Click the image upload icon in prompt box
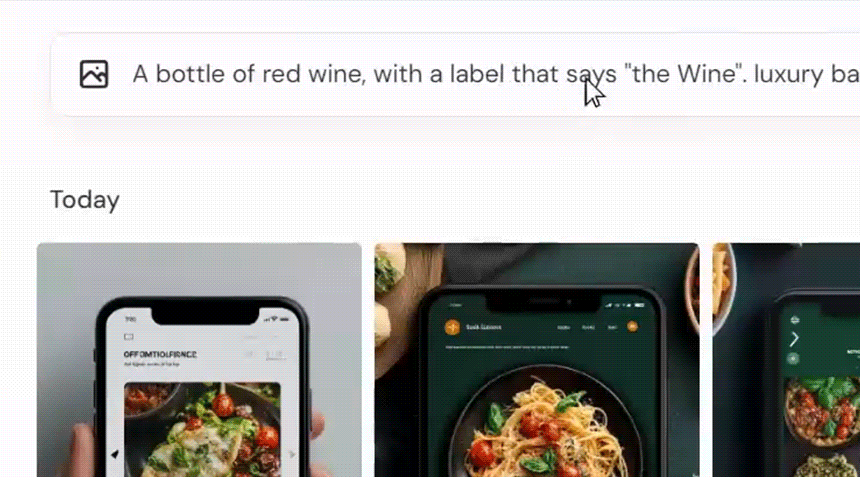Screen dimensions: 860x477 (94, 74)
